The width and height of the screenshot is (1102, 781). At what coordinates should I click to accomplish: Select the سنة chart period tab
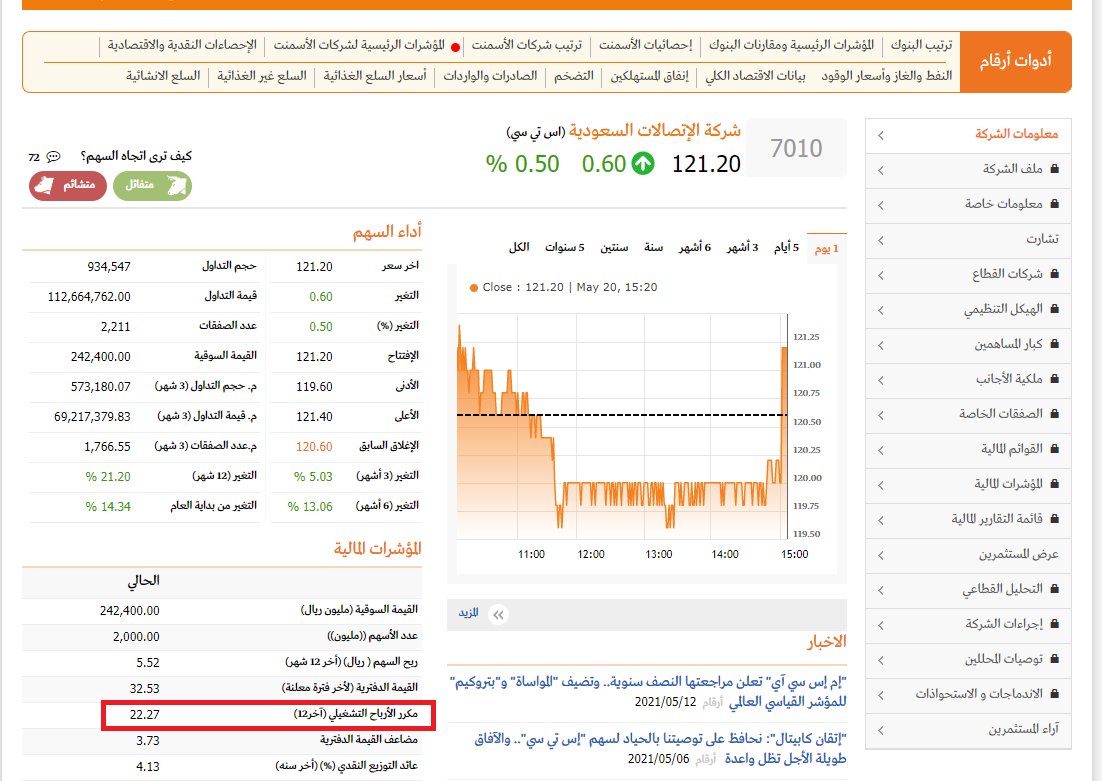(x=654, y=247)
